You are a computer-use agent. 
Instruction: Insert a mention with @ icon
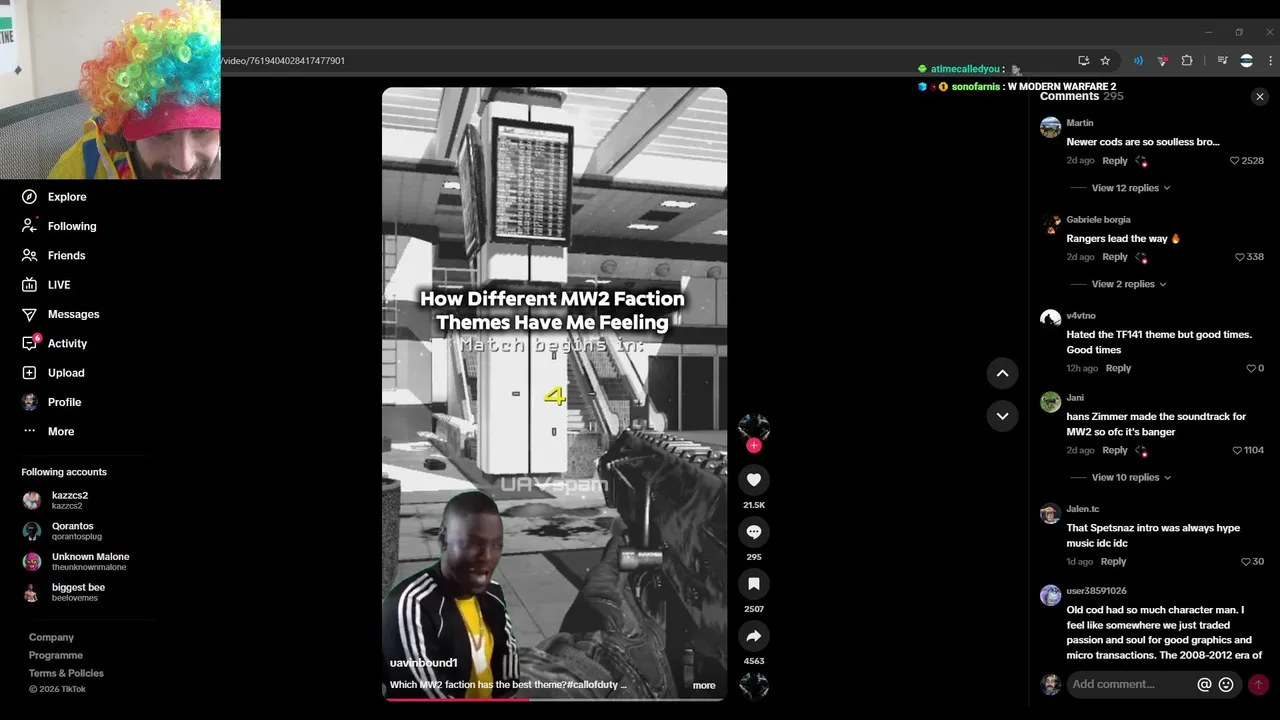pyautogui.click(x=1204, y=685)
